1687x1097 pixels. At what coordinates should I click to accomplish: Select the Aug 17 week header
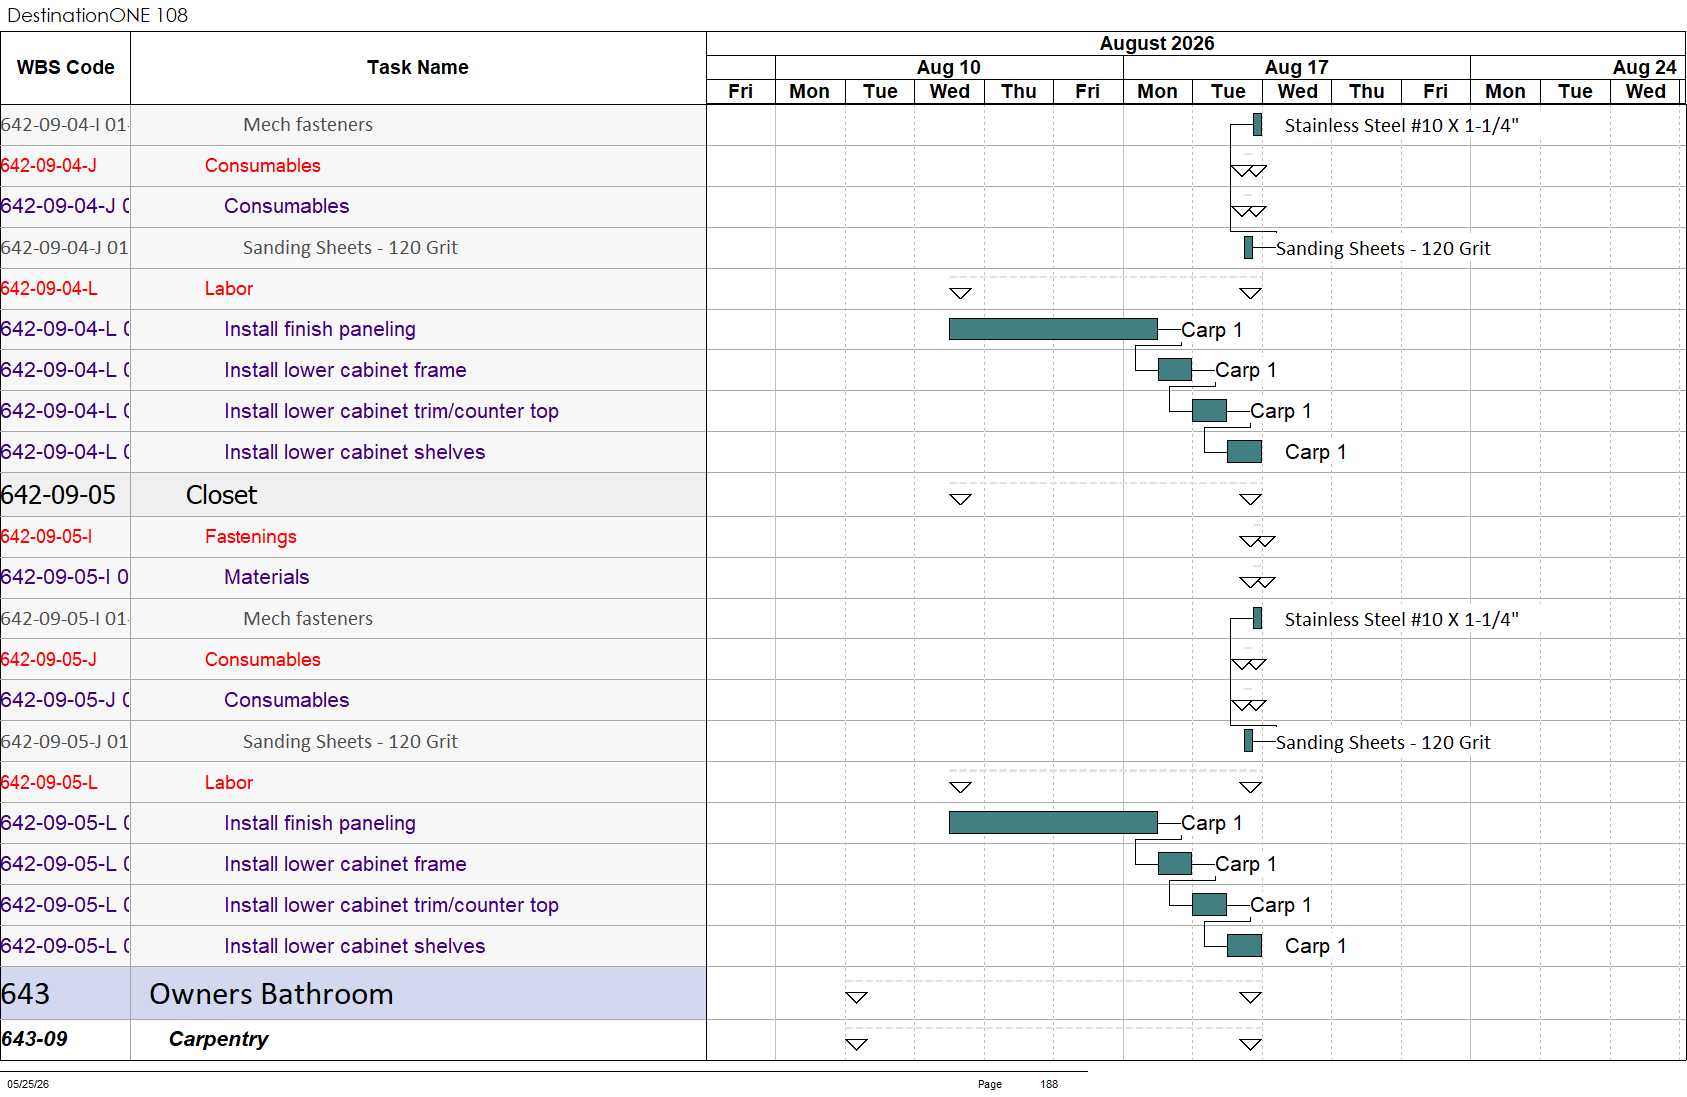(1296, 67)
